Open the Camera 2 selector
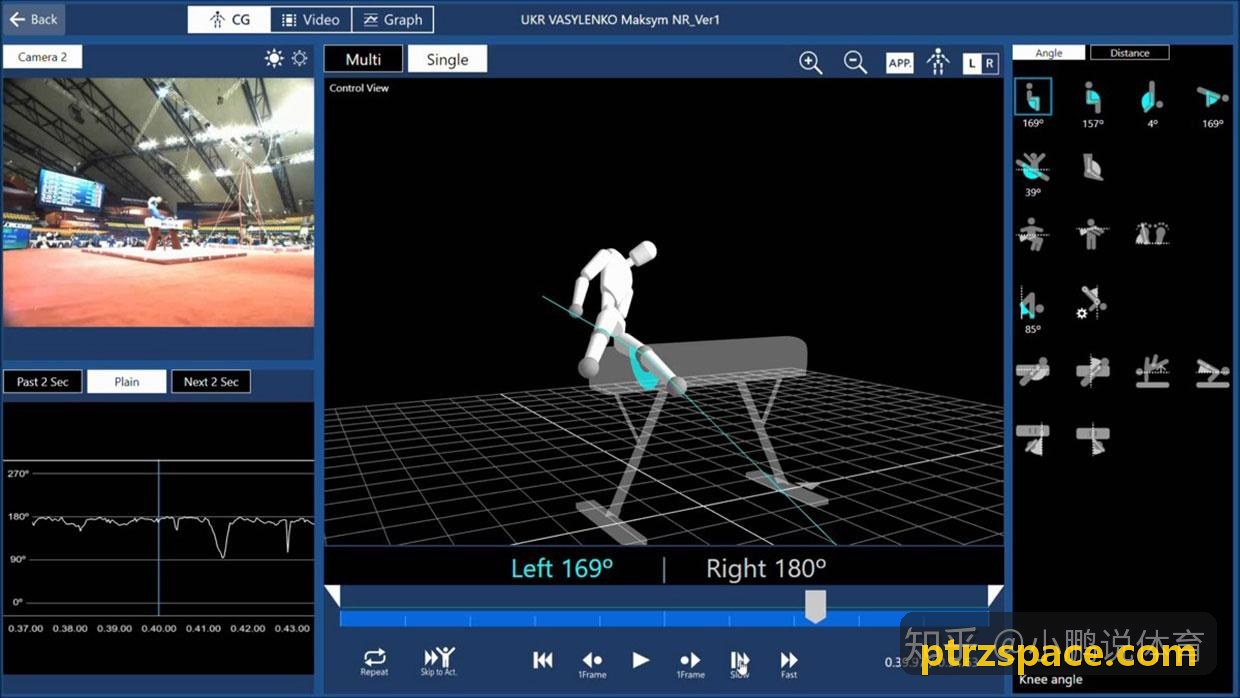This screenshot has width=1240, height=698. point(43,57)
